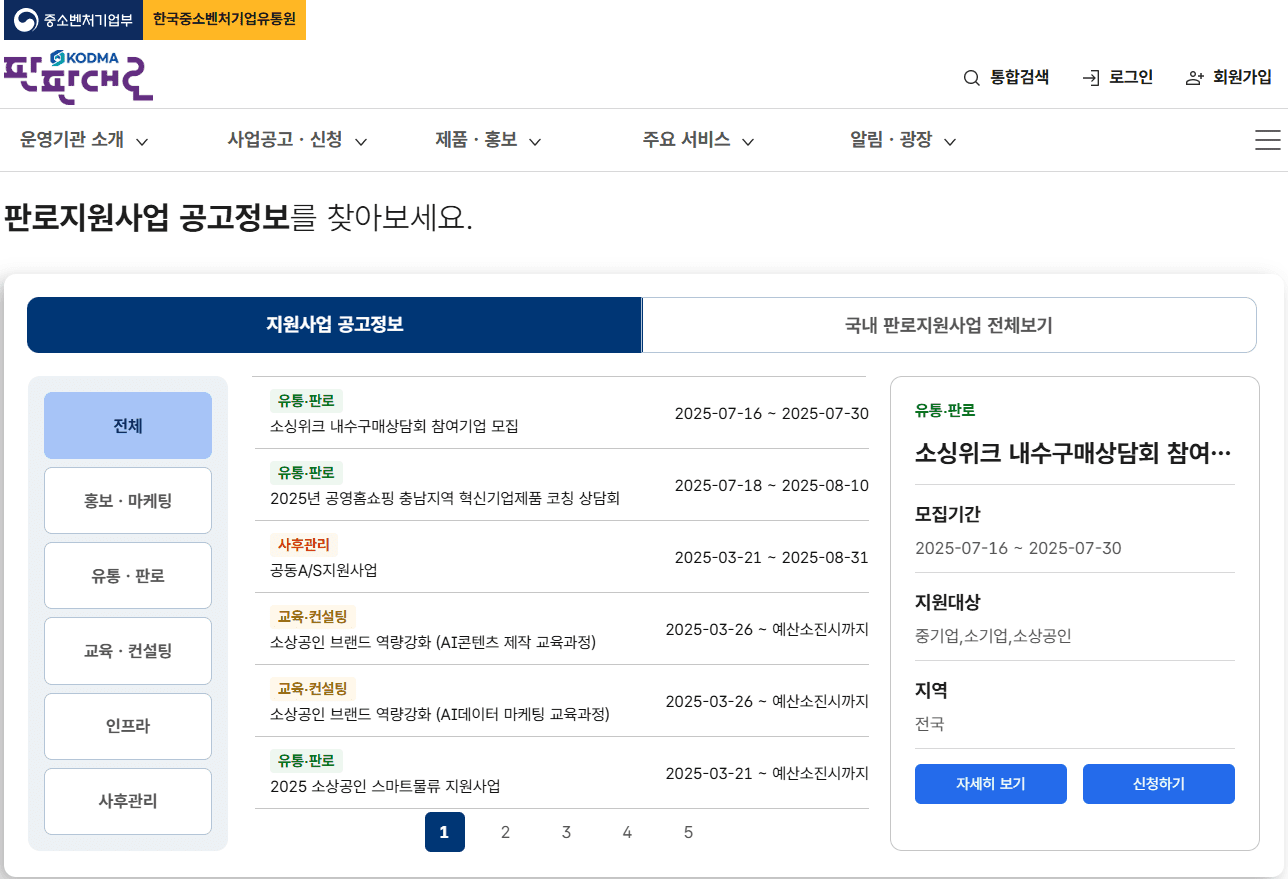Click the 중소벤처기업부 ministry logo
Image resolution: width=1288 pixels, height=879 pixels.
tap(72, 19)
